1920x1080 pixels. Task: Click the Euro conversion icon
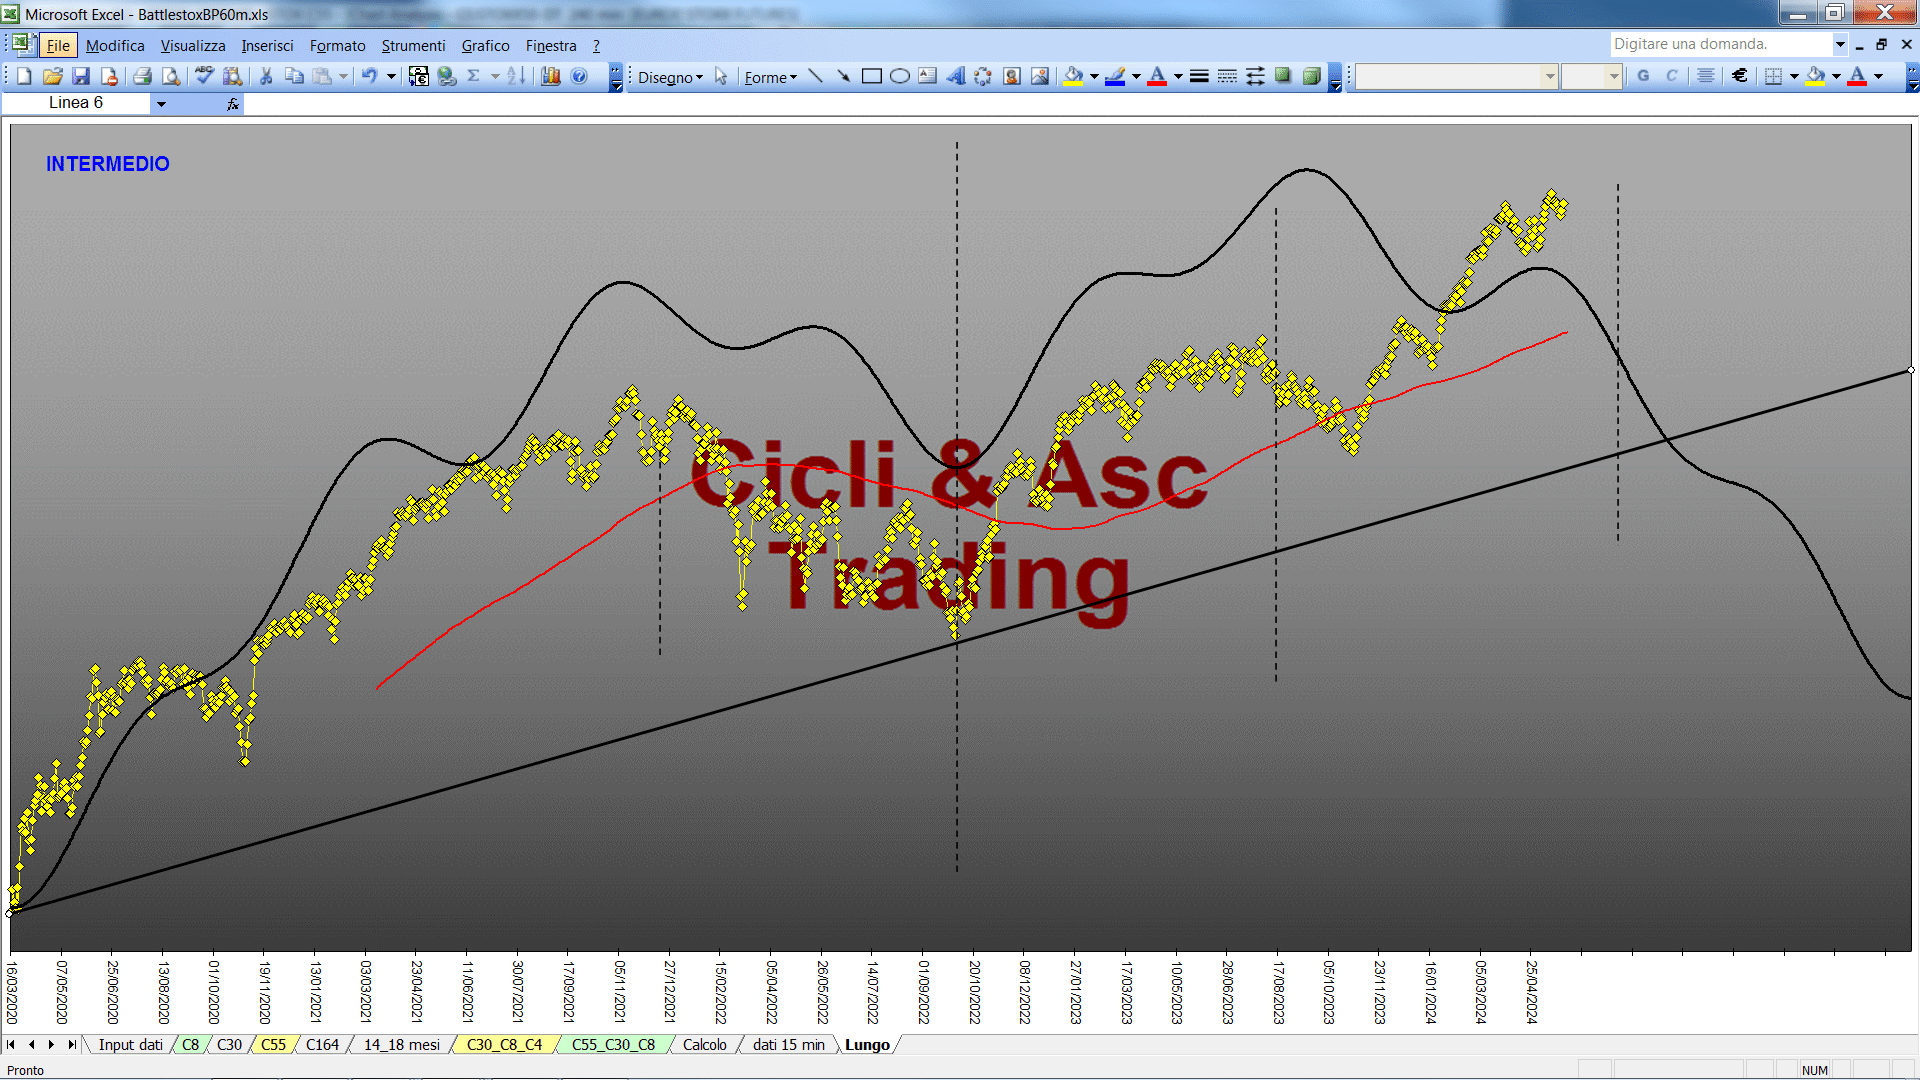tap(419, 76)
